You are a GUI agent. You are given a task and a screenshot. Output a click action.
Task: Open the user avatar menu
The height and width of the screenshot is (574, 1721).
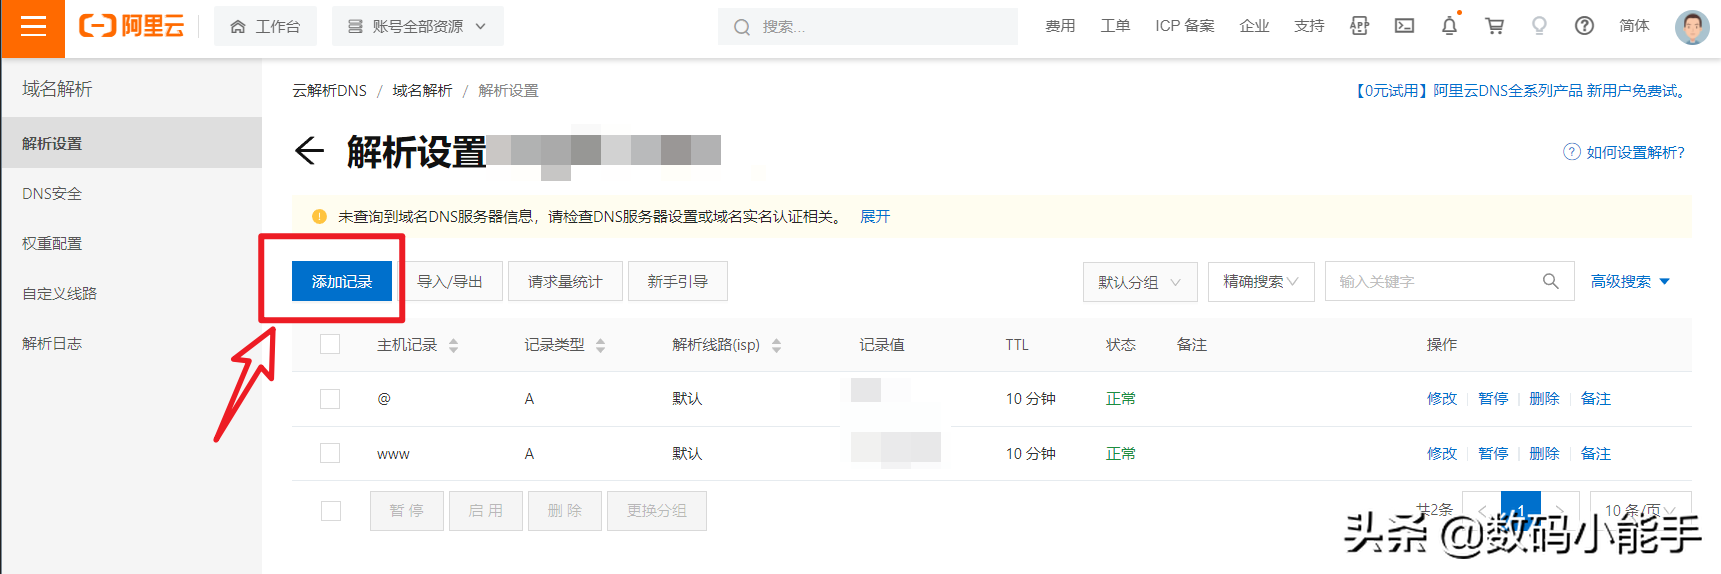1692,27
